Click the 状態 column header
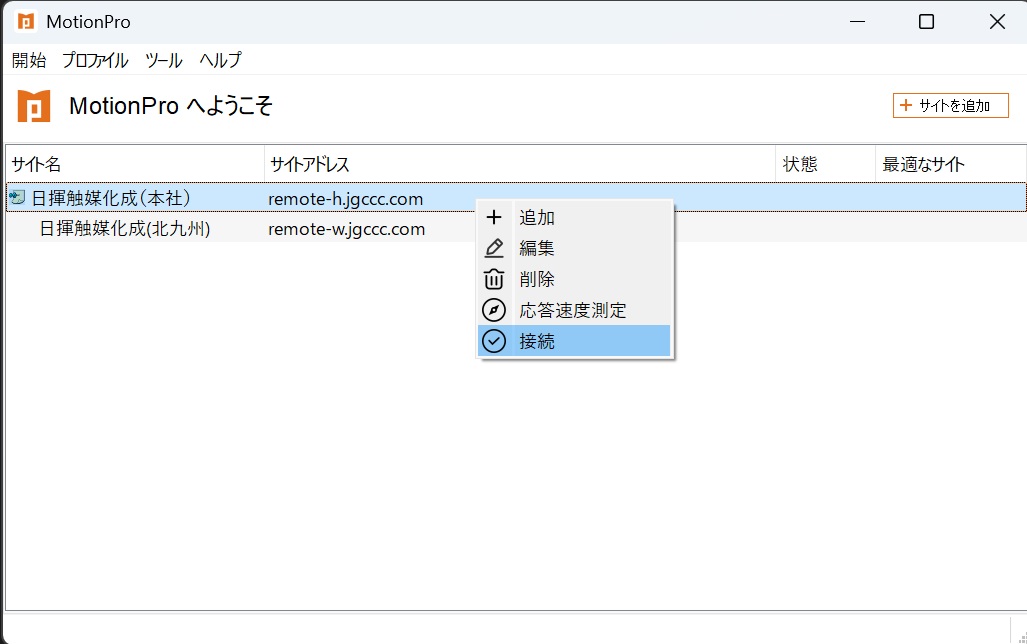 tap(826, 164)
